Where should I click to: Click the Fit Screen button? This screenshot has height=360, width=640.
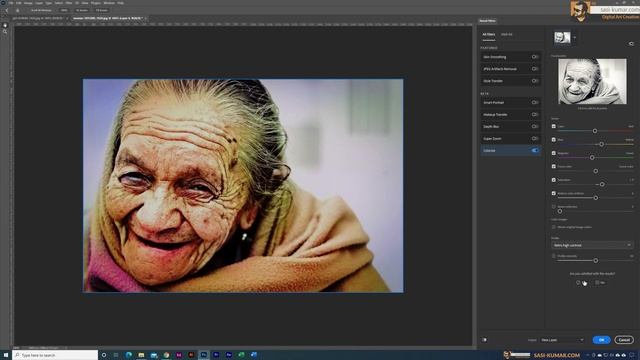pyautogui.click(x=82, y=10)
